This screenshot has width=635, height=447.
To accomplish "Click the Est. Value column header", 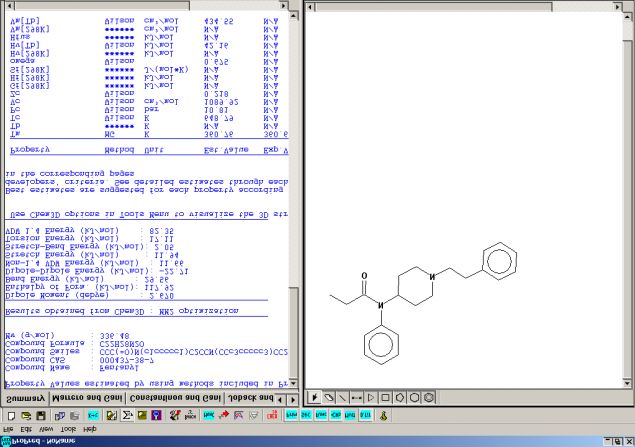I will point(226,150).
